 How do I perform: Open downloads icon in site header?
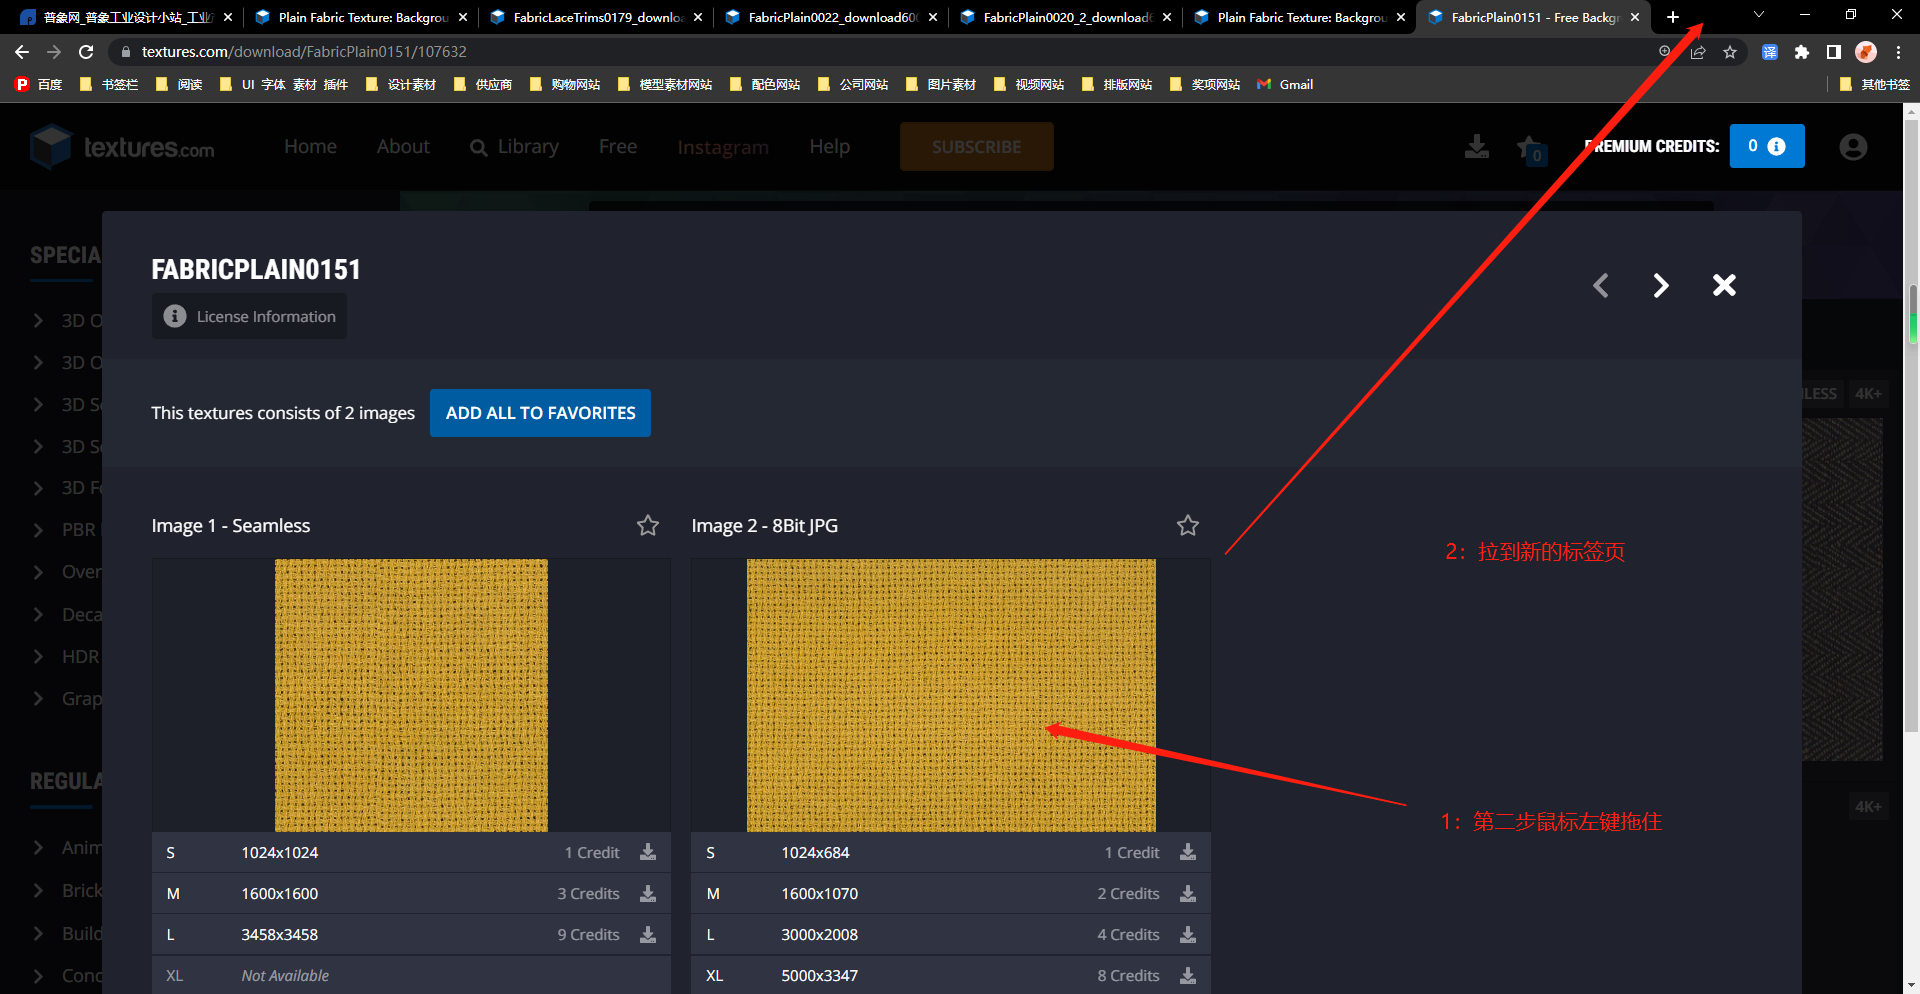point(1476,147)
